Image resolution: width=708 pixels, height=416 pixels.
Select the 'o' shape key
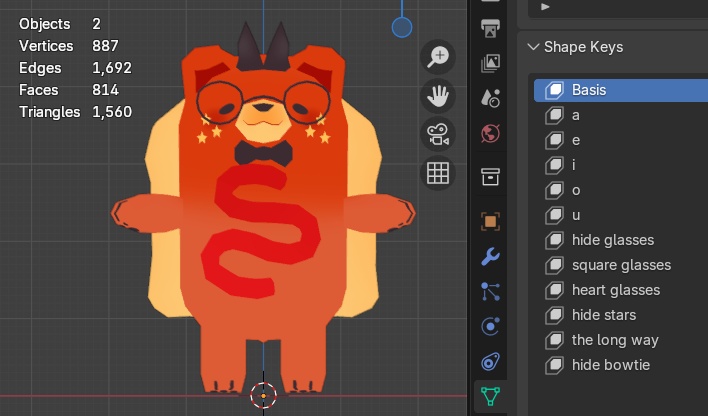click(x=621, y=190)
